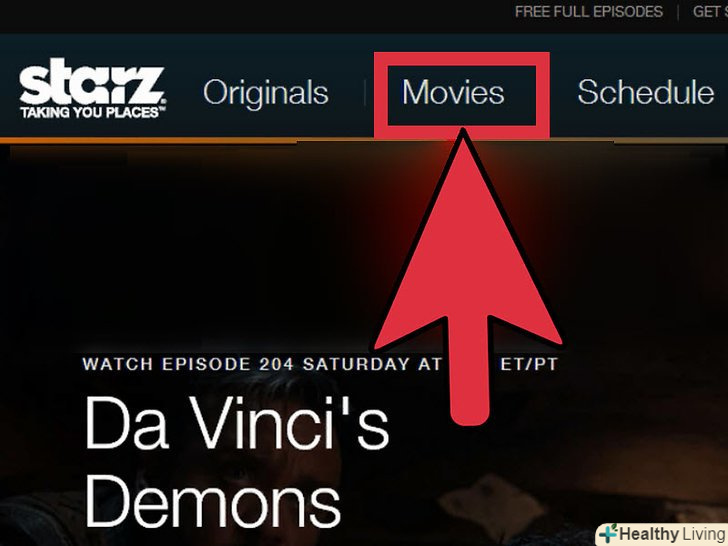This screenshot has height=546, width=728.
Task: Select the Movies menu item
Action: click(x=453, y=92)
